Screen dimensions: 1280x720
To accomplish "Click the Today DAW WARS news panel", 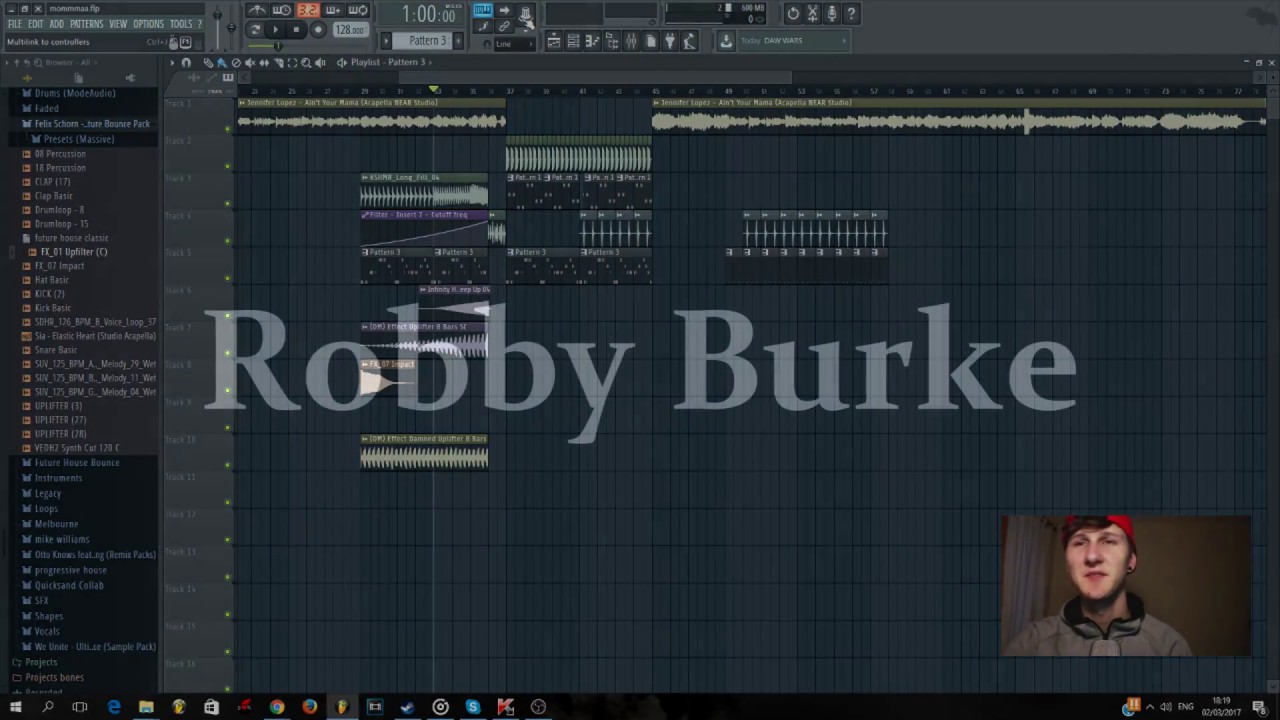I will (x=793, y=41).
